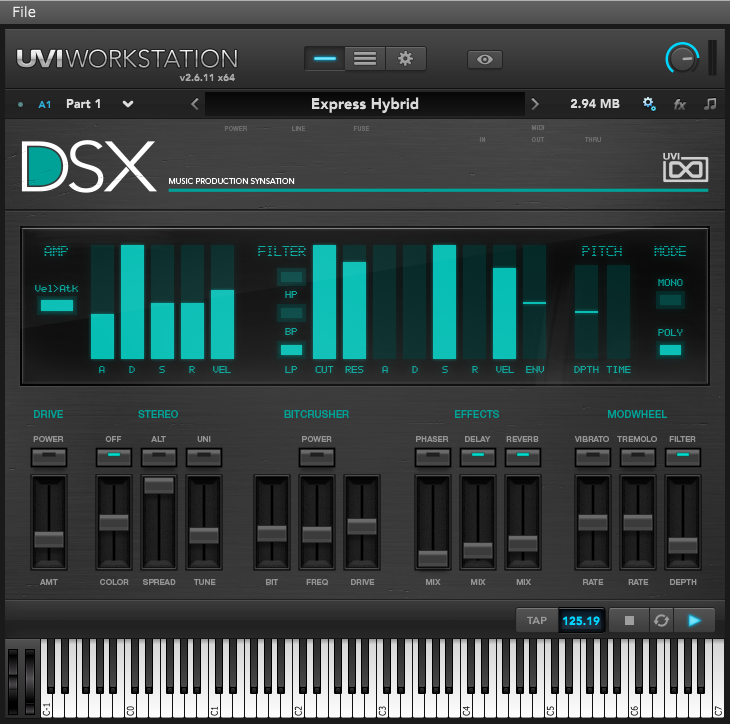Toggle the STEREO UNI switch
This screenshot has width=730, height=724.
click(204, 457)
